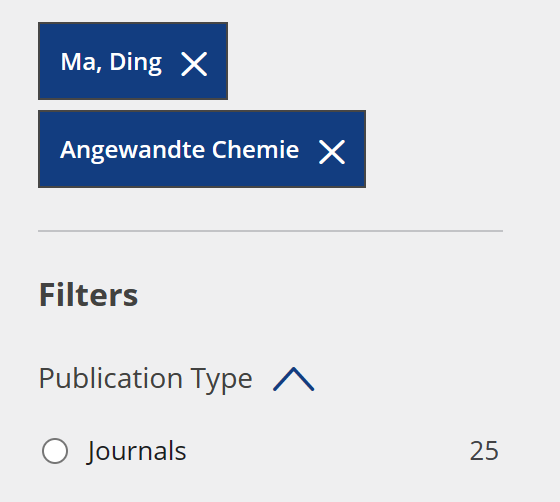Click the Filters heading
This screenshot has height=502, width=560.
(x=88, y=295)
